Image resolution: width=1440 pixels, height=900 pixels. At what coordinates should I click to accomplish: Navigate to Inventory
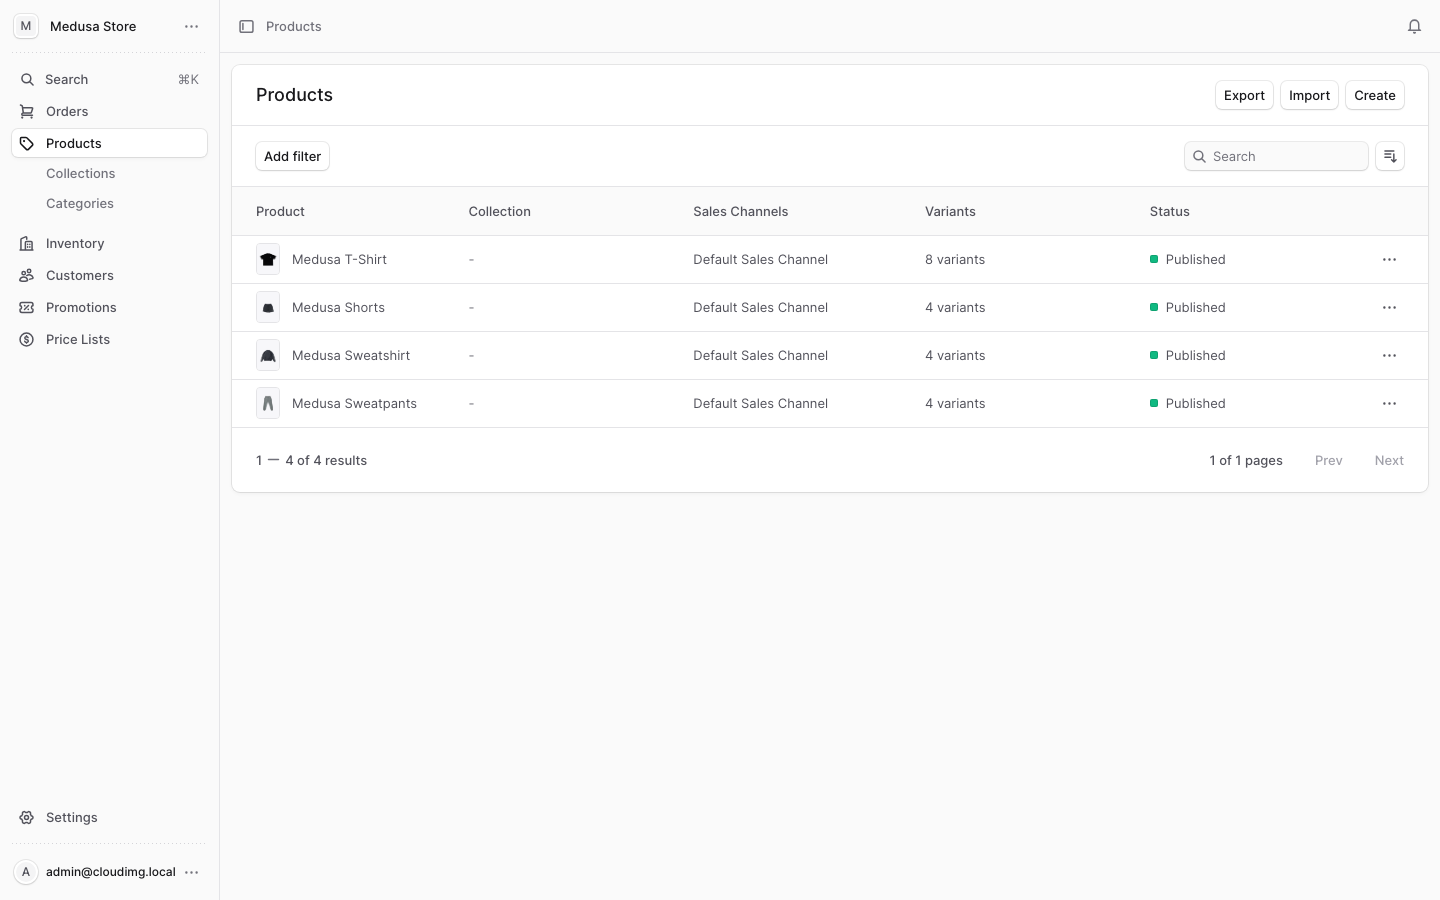coord(109,243)
